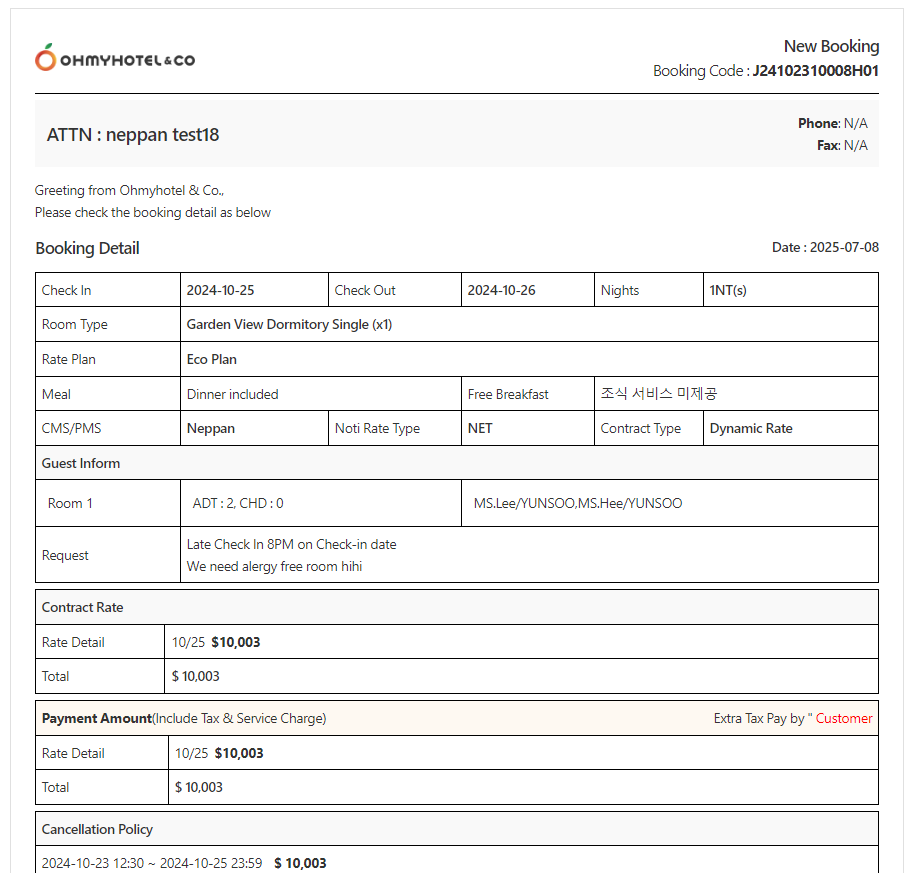
Task: Click the Contract Rate section header
Action: 457,607
